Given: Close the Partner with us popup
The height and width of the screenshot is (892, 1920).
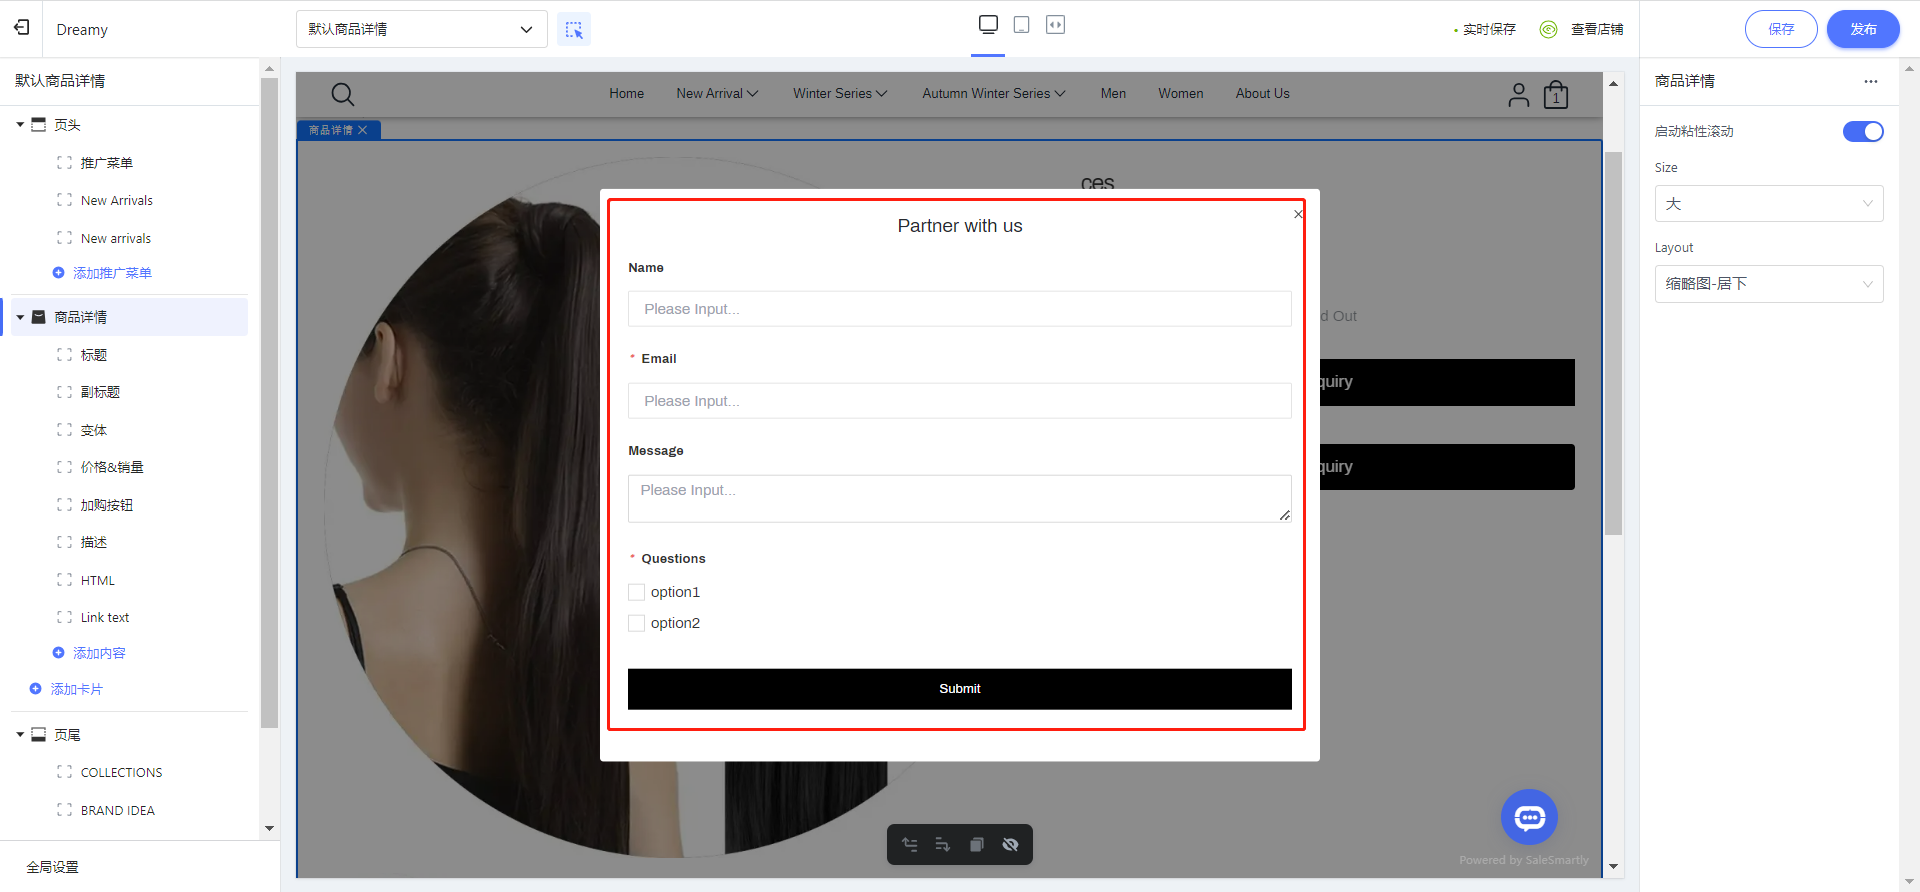Looking at the screenshot, I should tap(1298, 214).
